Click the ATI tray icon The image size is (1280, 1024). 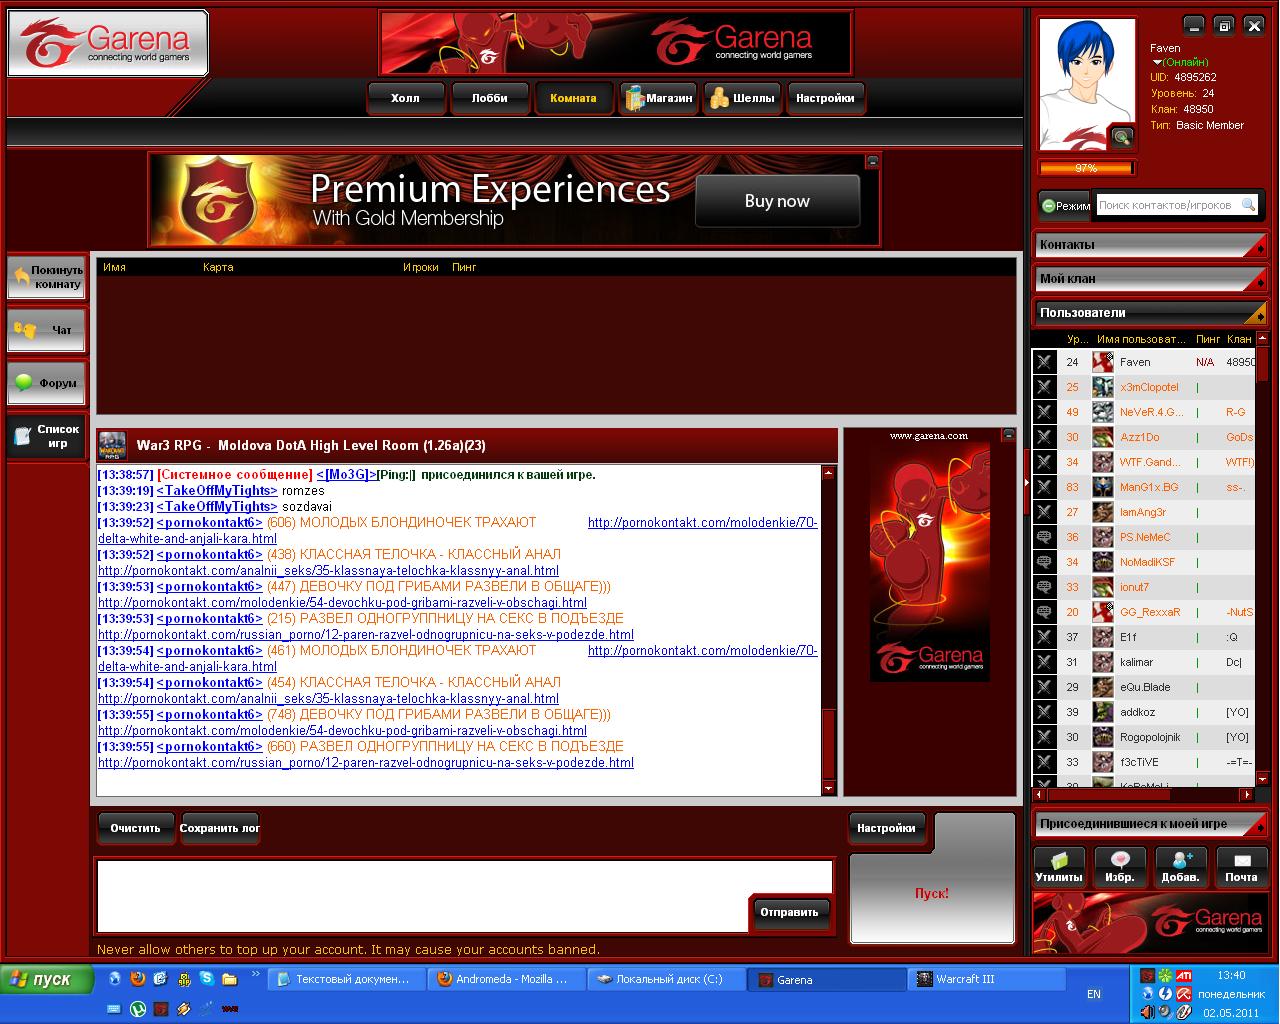1183,975
